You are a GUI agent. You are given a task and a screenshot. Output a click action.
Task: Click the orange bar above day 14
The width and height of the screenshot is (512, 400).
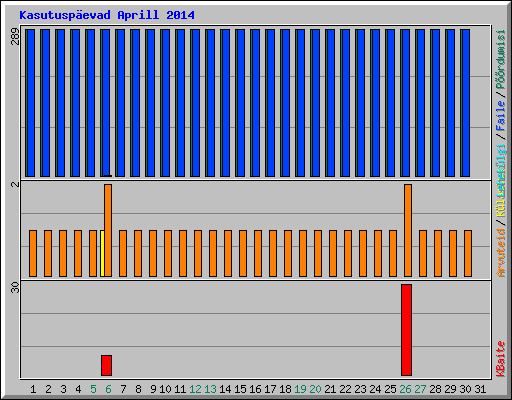228,253
